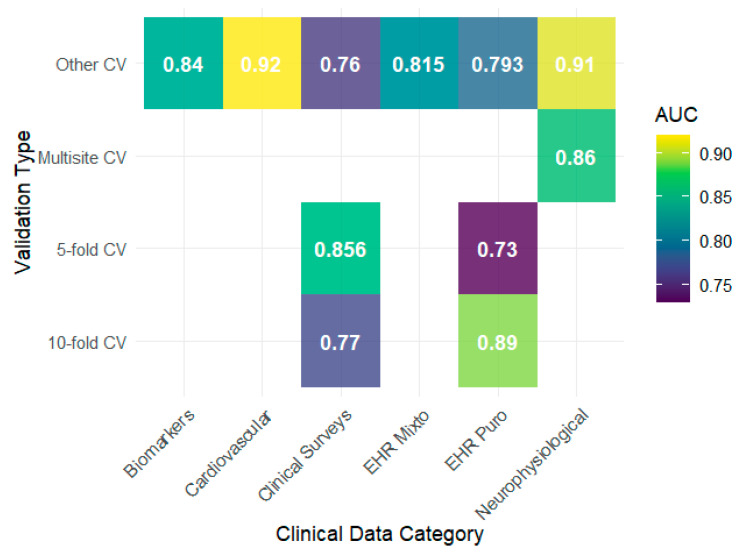
Task: Select the 0.856 five-fold CV cell
Action: [x=340, y=248]
